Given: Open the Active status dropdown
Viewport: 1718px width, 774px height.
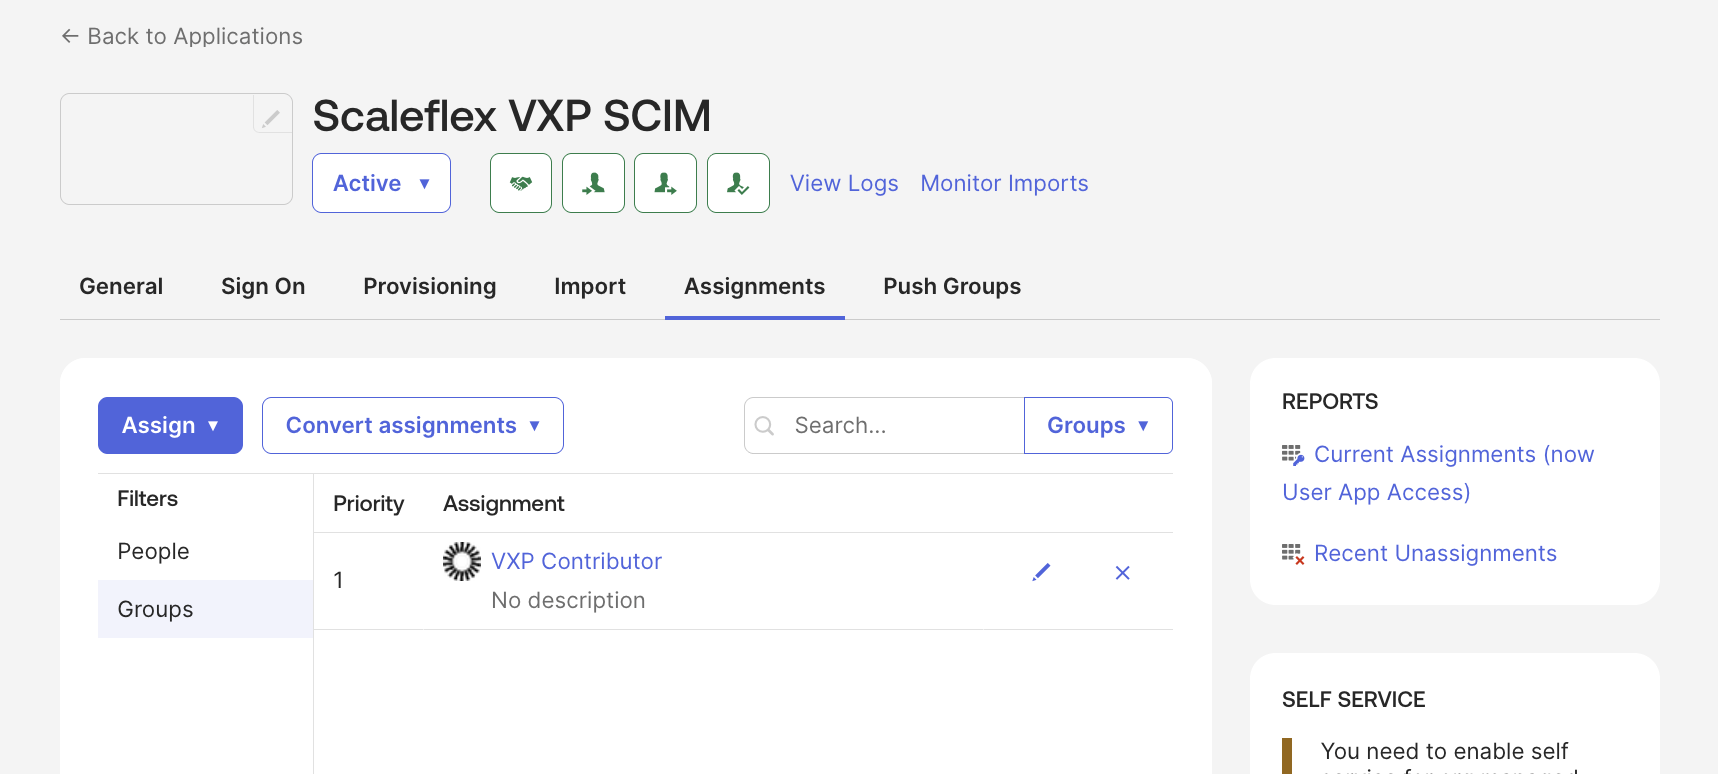Looking at the screenshot, I should tap(381, 183).
